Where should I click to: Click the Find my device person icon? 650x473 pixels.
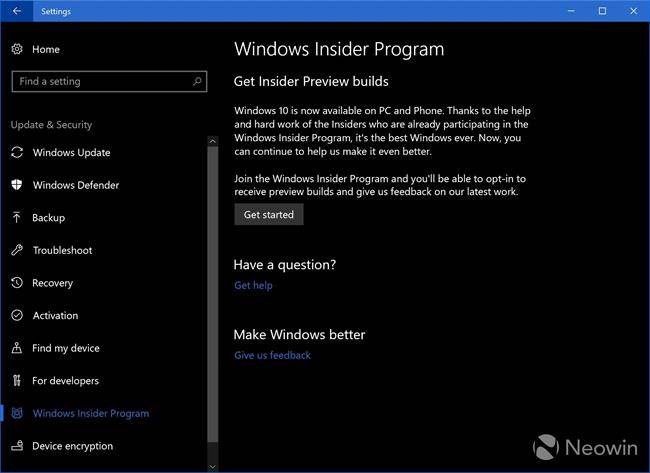(x=17, y=348)
